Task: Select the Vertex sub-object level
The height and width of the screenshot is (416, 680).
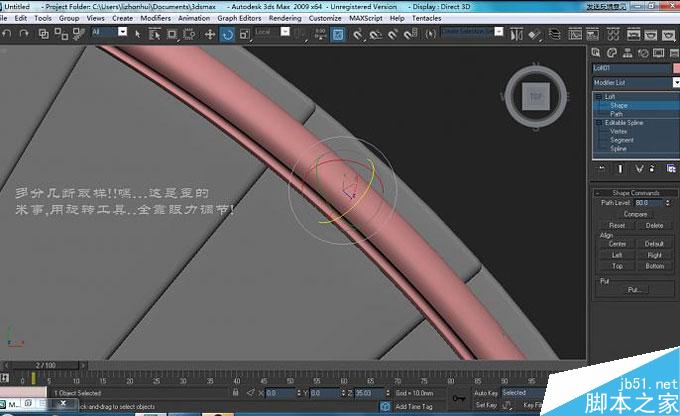Action: click(618, 131)
